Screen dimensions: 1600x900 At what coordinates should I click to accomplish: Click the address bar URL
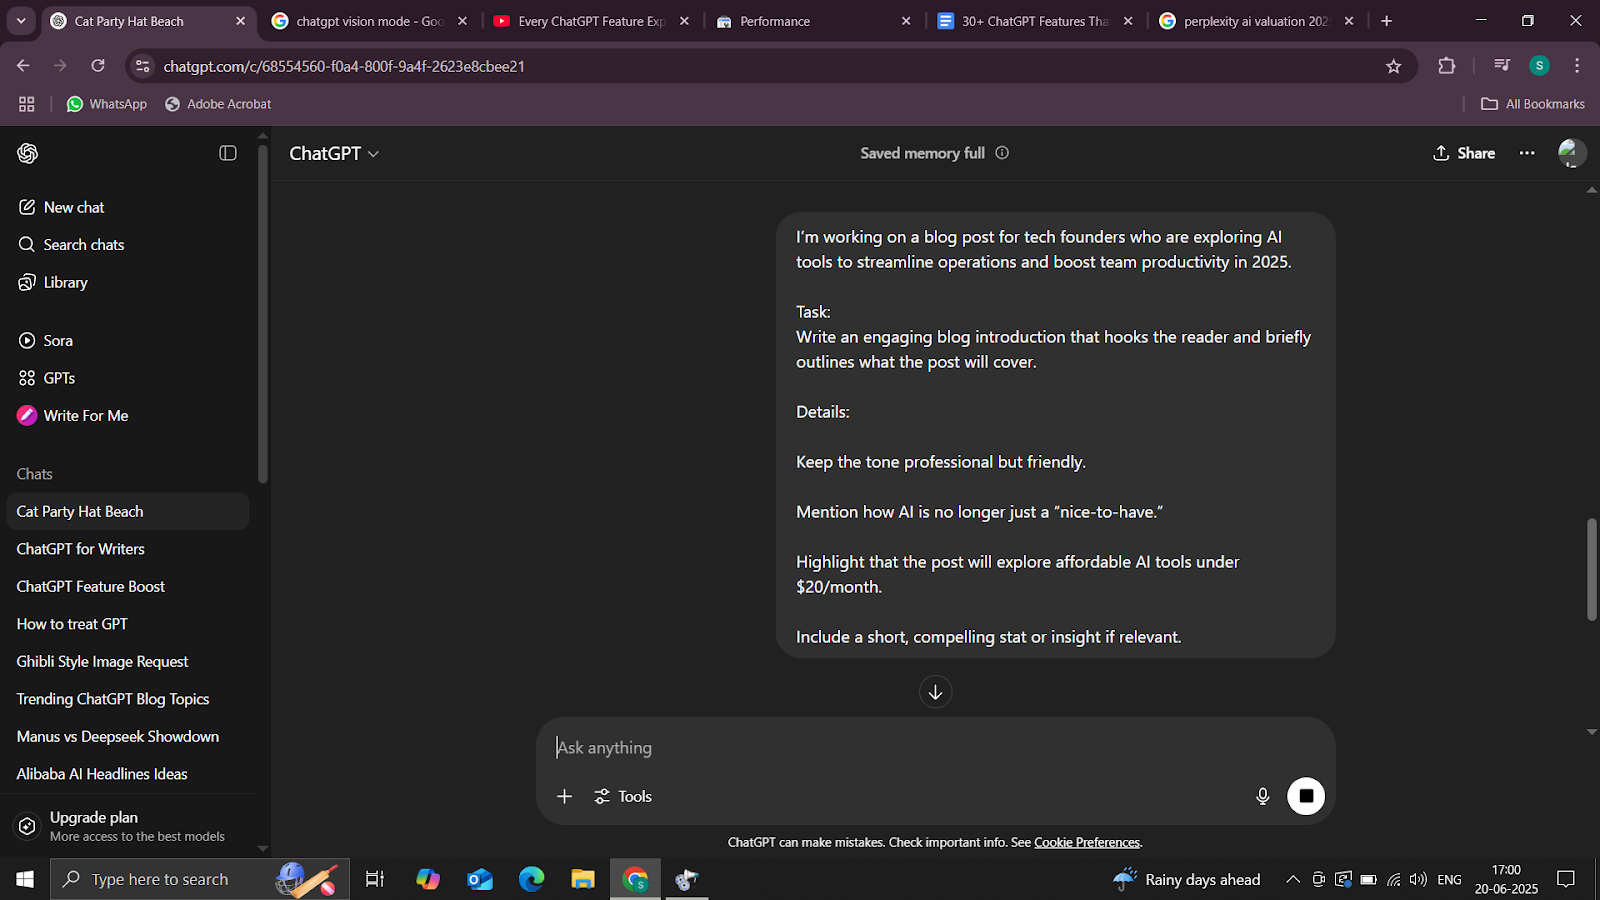tap(344, 66)
